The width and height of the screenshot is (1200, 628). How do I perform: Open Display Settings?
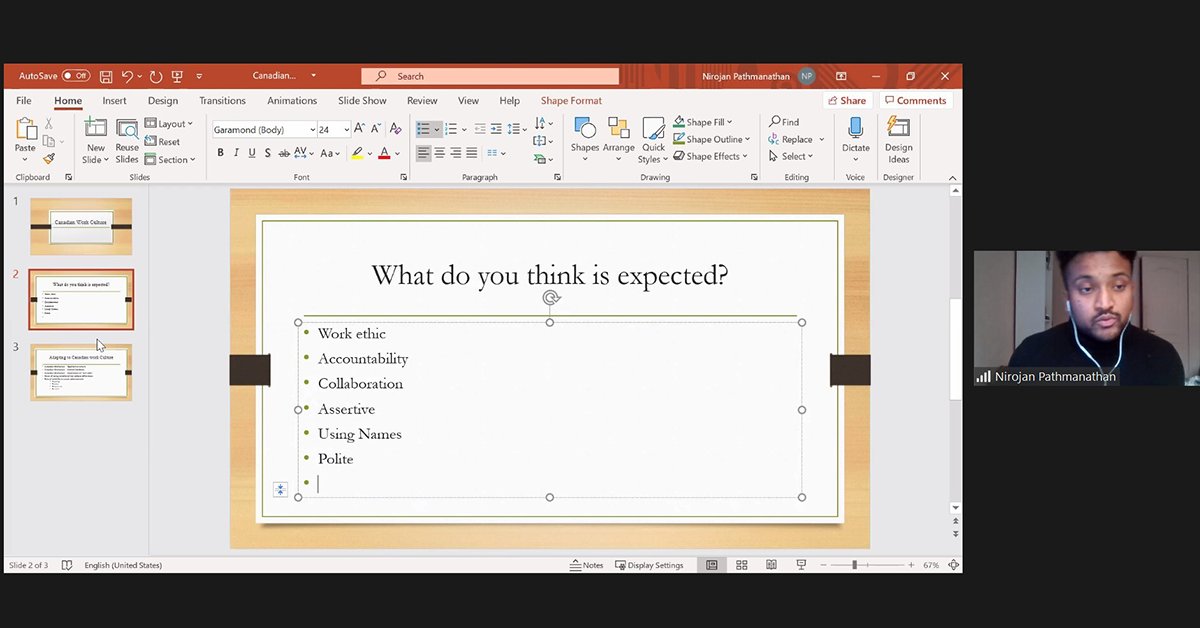(649, 565)
